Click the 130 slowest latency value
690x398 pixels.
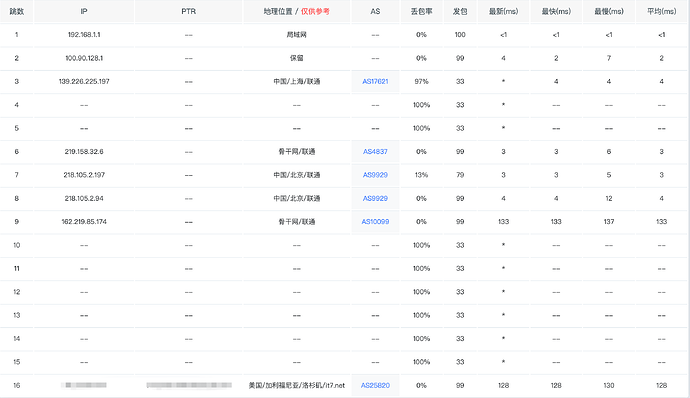609,385
